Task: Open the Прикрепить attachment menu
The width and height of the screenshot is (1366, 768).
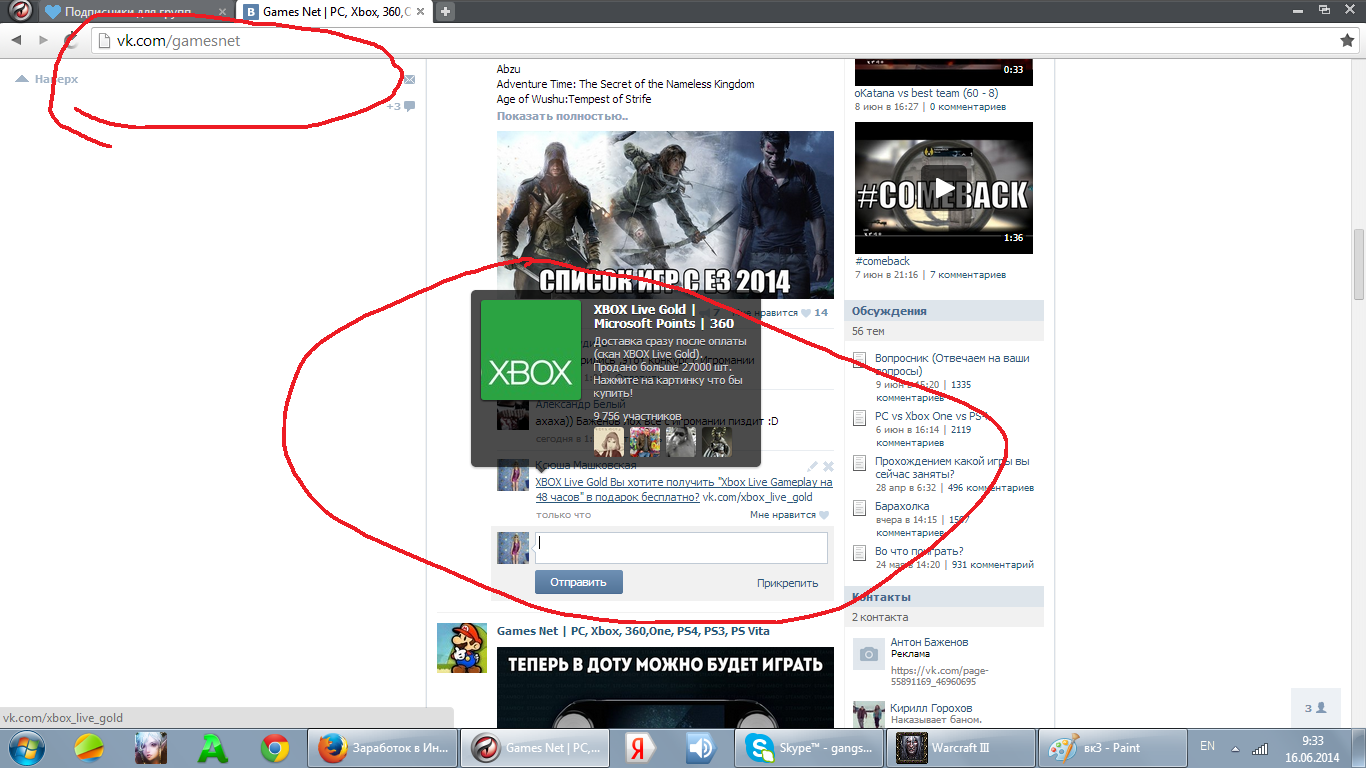Action: 787,583
